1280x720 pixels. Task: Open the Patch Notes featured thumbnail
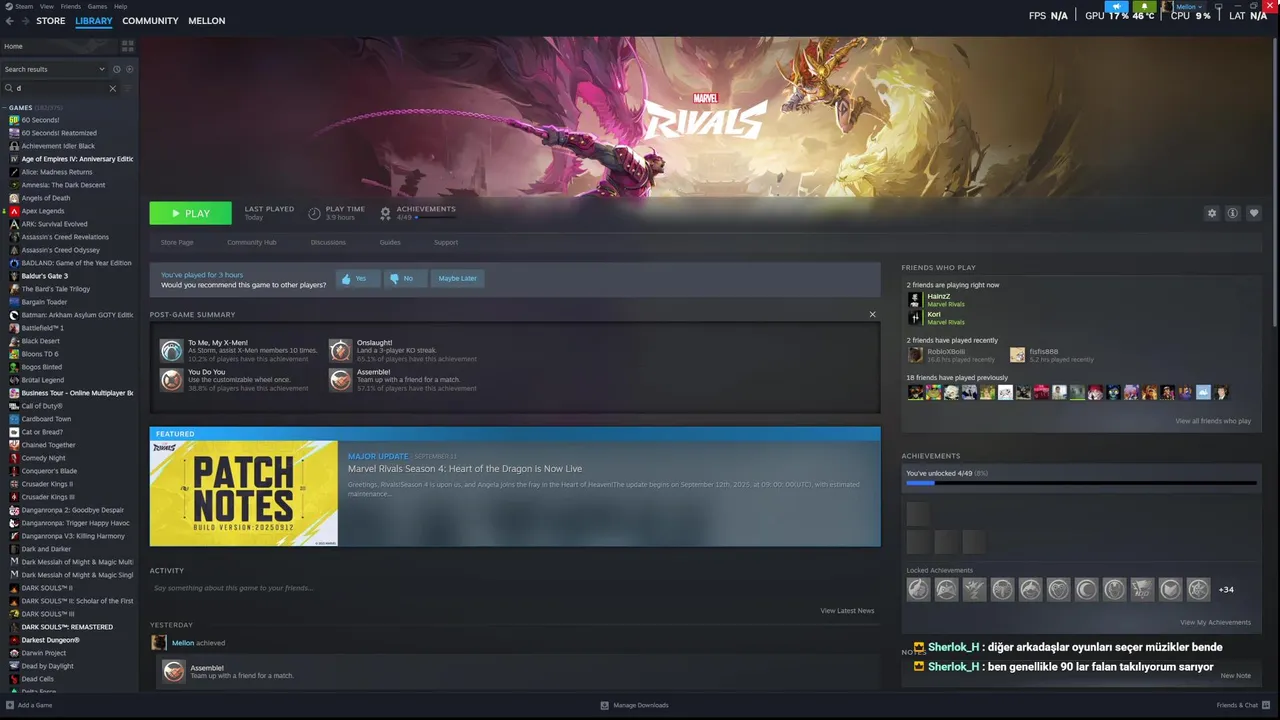point(244,493)
